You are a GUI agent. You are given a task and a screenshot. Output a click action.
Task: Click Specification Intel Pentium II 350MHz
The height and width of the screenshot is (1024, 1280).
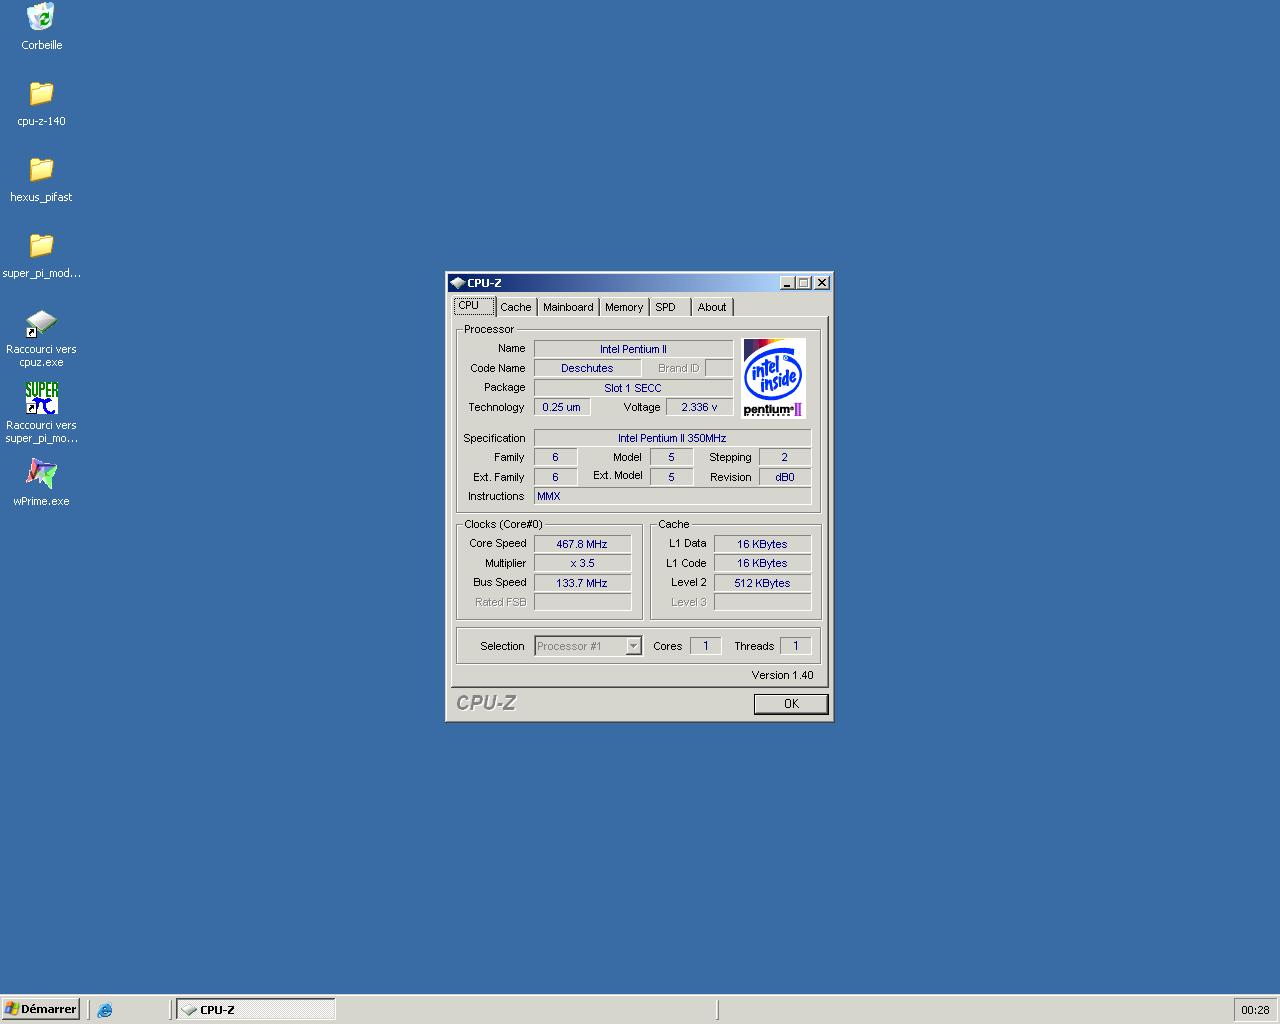[672, 438]
